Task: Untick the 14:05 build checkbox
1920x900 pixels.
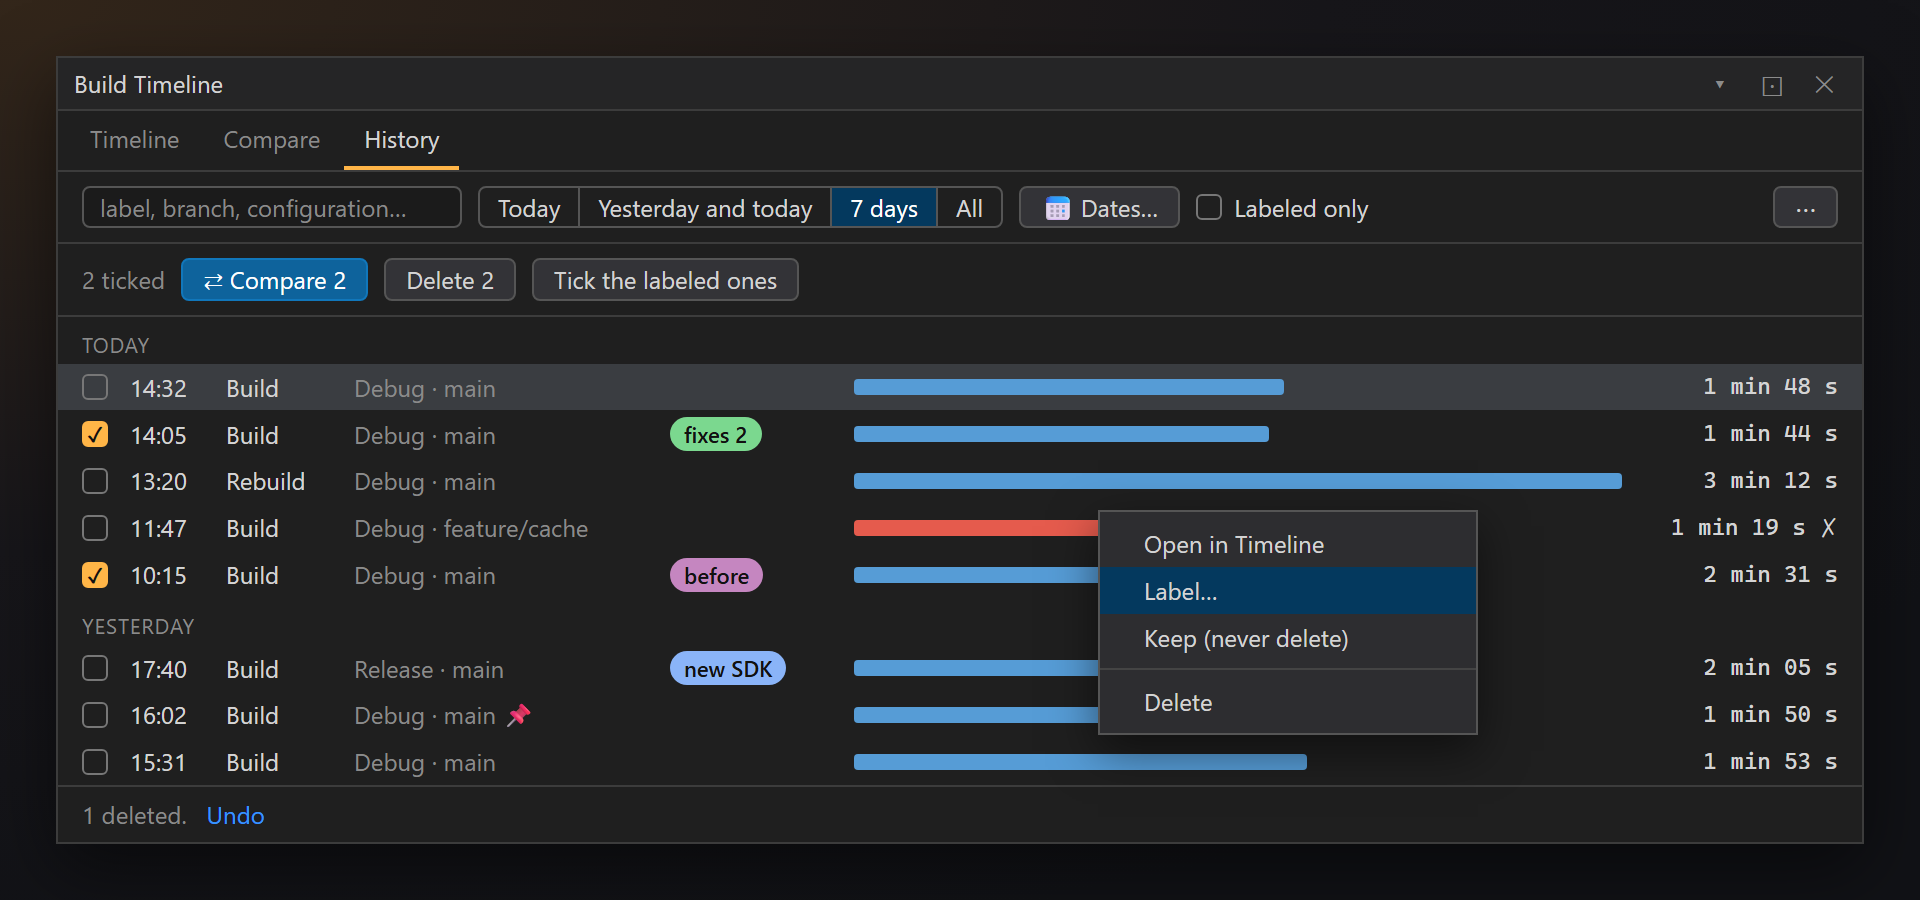Action: [x=95, y=434]
